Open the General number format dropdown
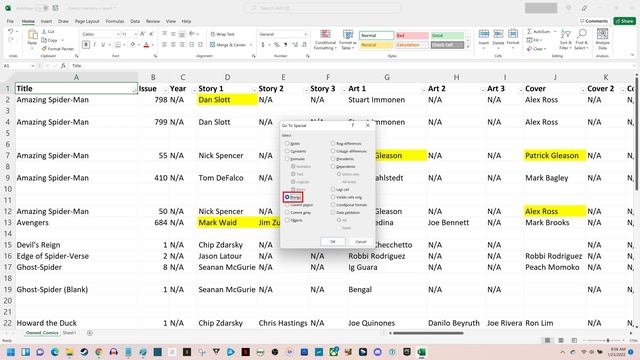Viewport: 640px width, 360px height. point(305,34)
